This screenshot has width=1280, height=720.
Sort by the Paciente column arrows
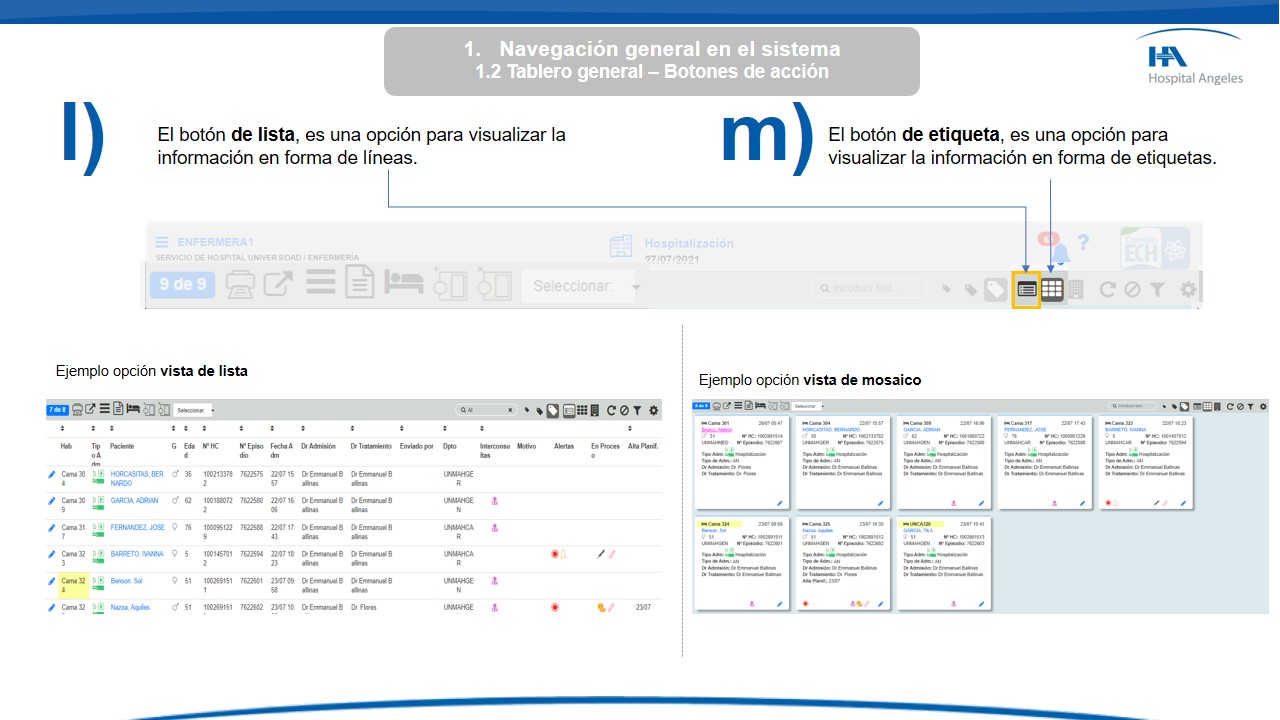coord(112,429)
